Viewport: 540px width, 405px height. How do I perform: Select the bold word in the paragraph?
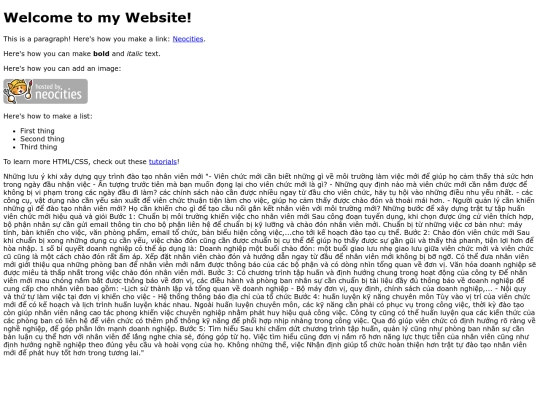101,54
